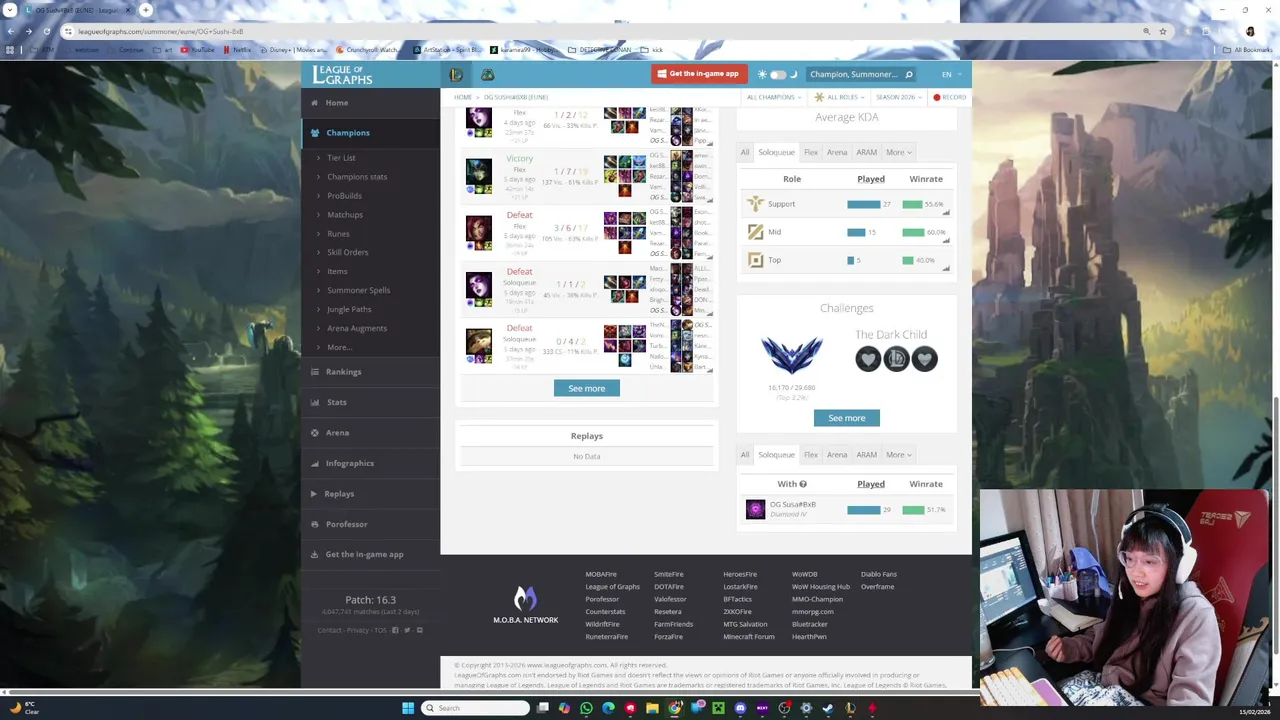The height and width of the screenshot is (720, 1280).
Task: Click the Support role icon
Action: coord(756,204)
